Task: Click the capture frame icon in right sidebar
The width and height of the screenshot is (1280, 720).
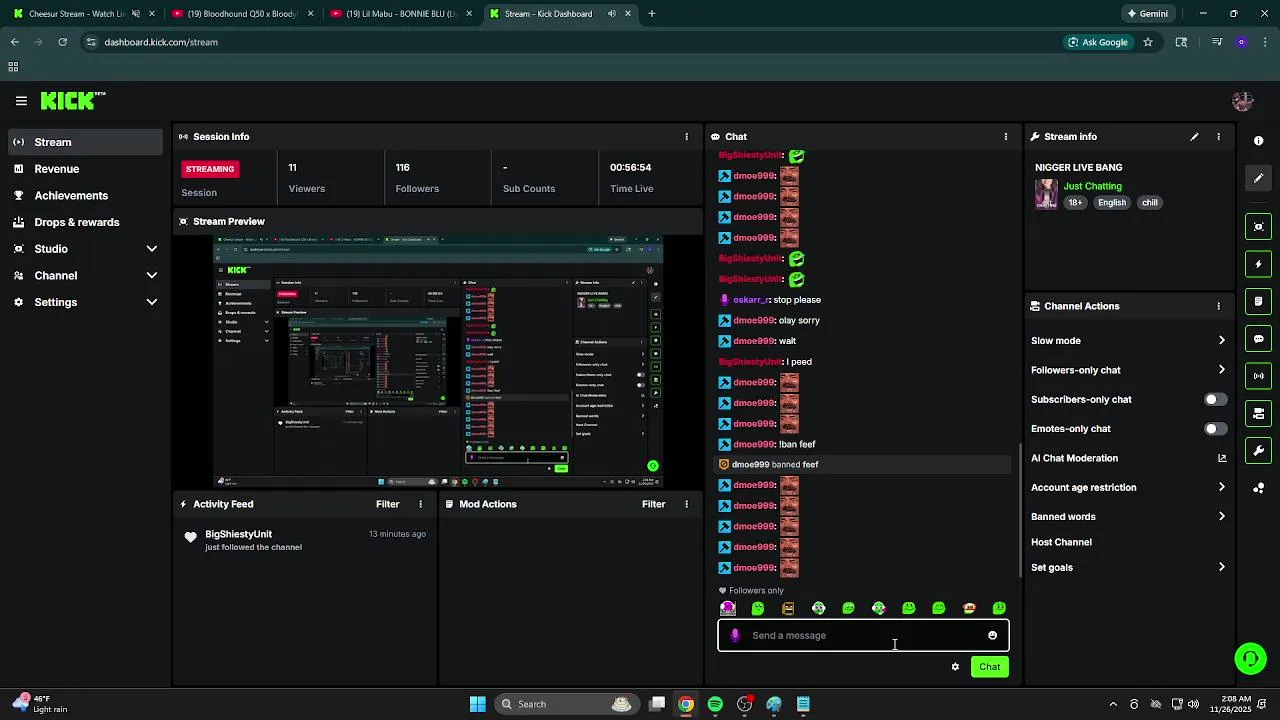Action: (1259, 227)
